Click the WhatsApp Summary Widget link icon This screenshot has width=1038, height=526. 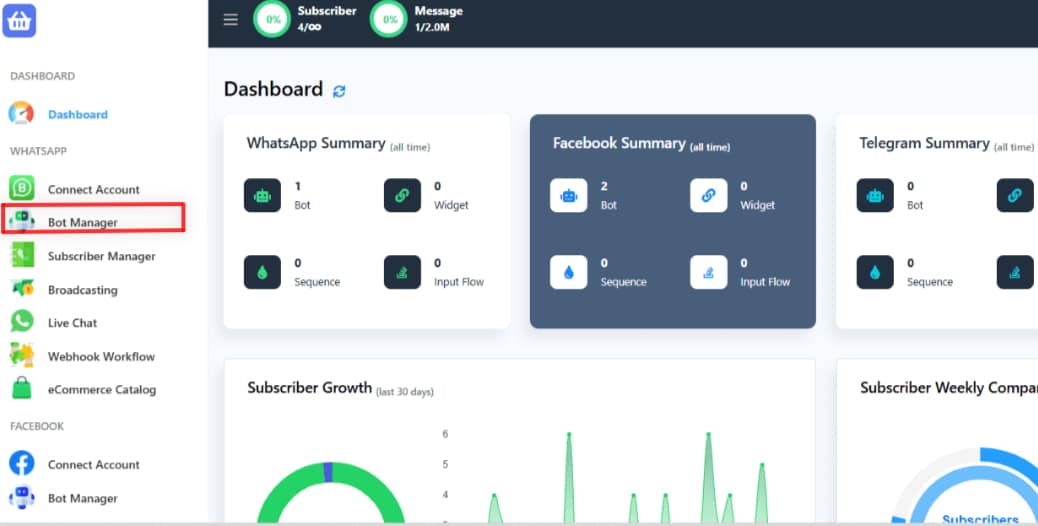point(402,196)
